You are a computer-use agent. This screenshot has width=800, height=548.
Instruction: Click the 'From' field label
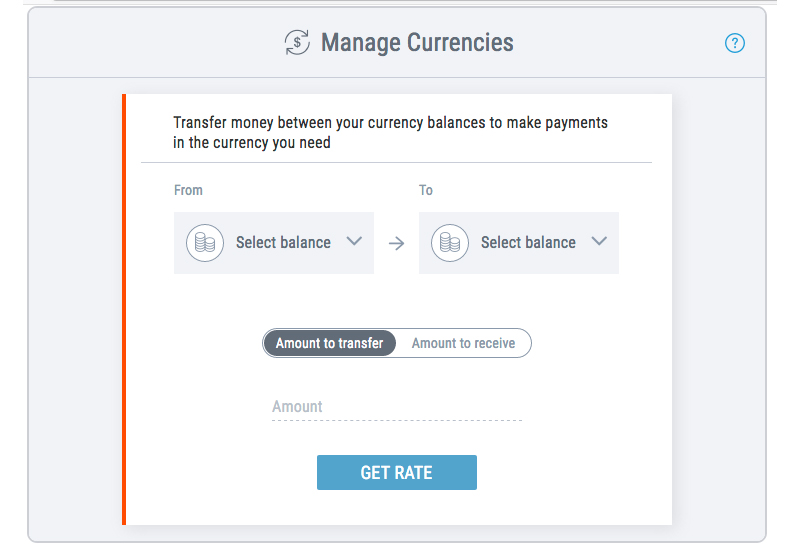click(188, 190)
